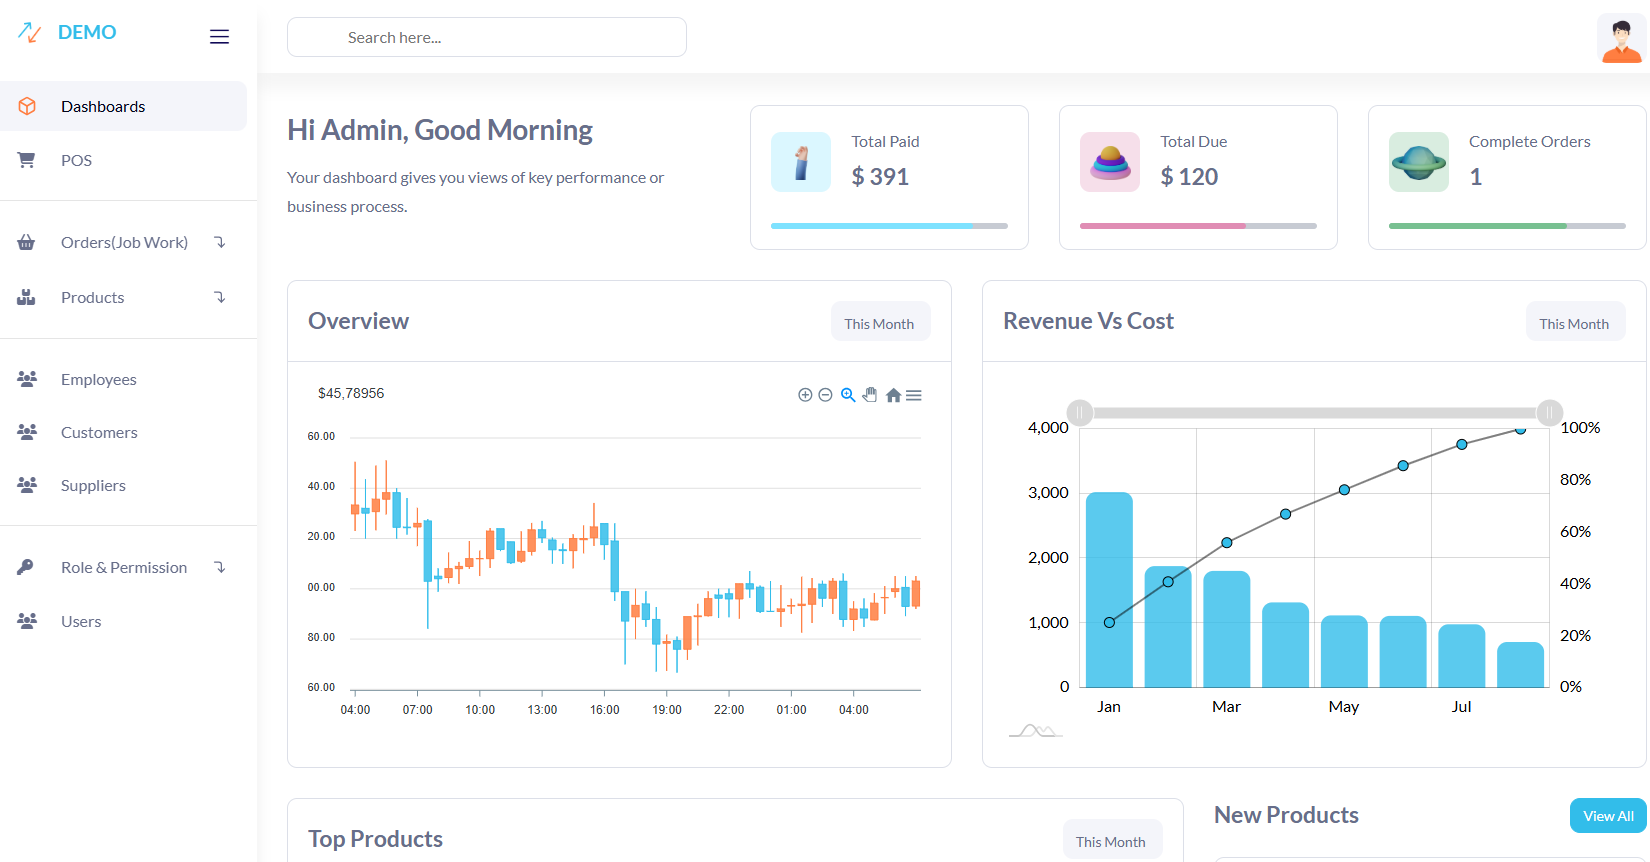The image size is (1650, 862).
Task: Expand the Products submenu arrow
Action: [x=220, y=297]
